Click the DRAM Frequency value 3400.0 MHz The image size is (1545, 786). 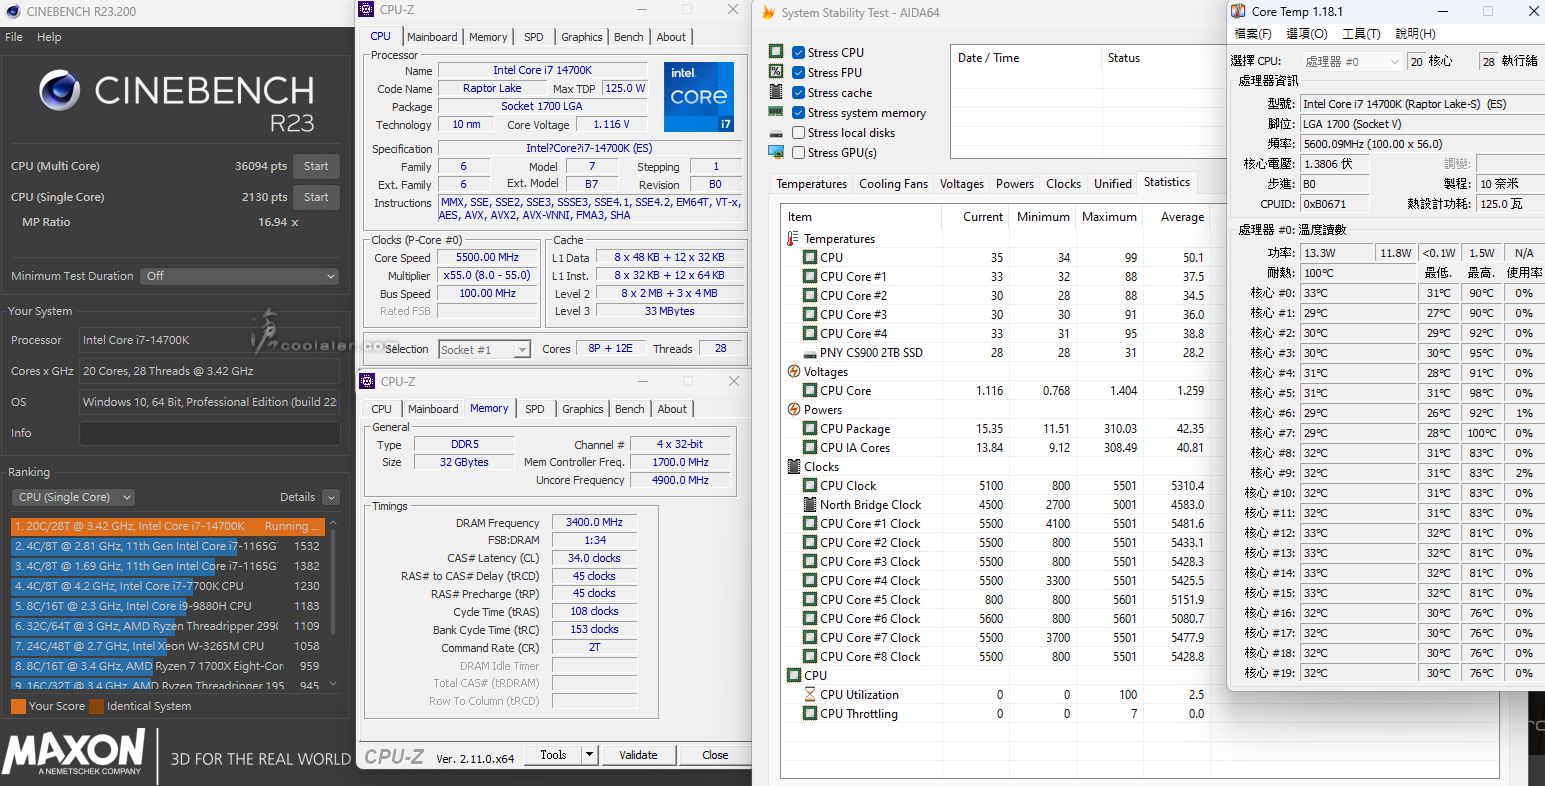pyautogui.click(x=594, y=522)
